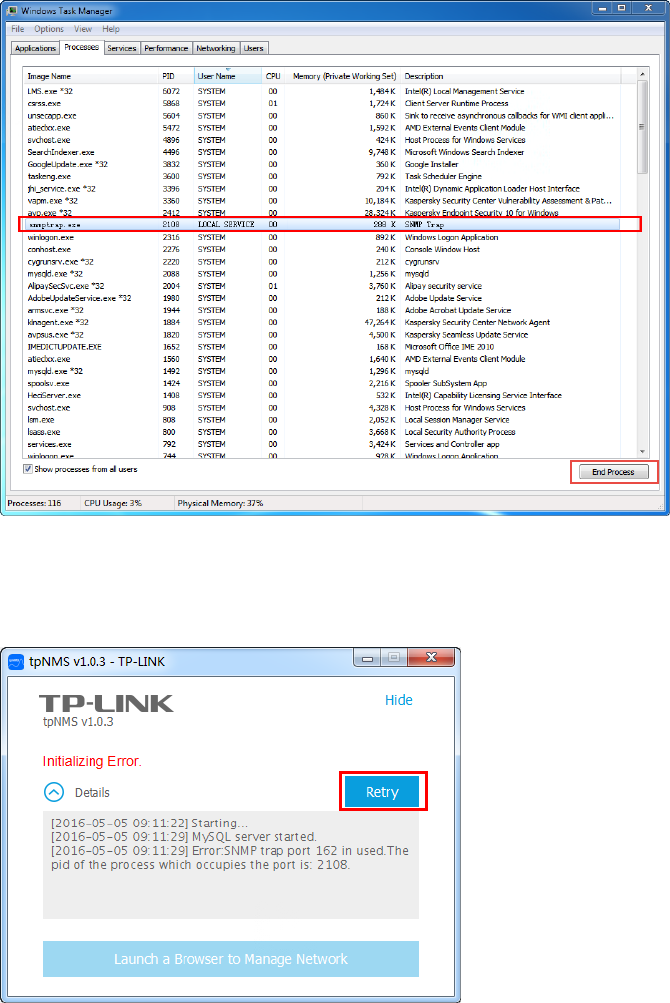670x1003 pixels.
Task: Switch to the Applications tab
Action: click(35, 48)
